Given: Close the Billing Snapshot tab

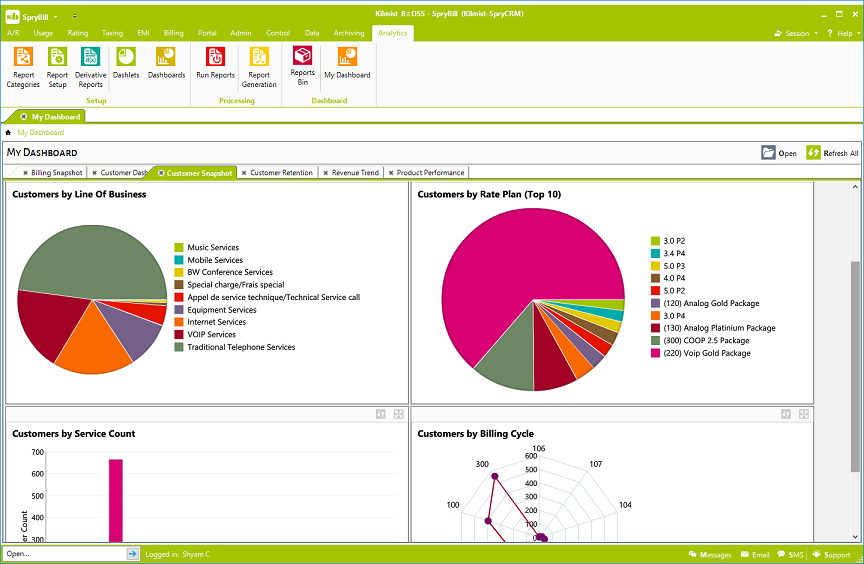Looking at the screenshot, I should pyautogui.click(x=25, y=173).
